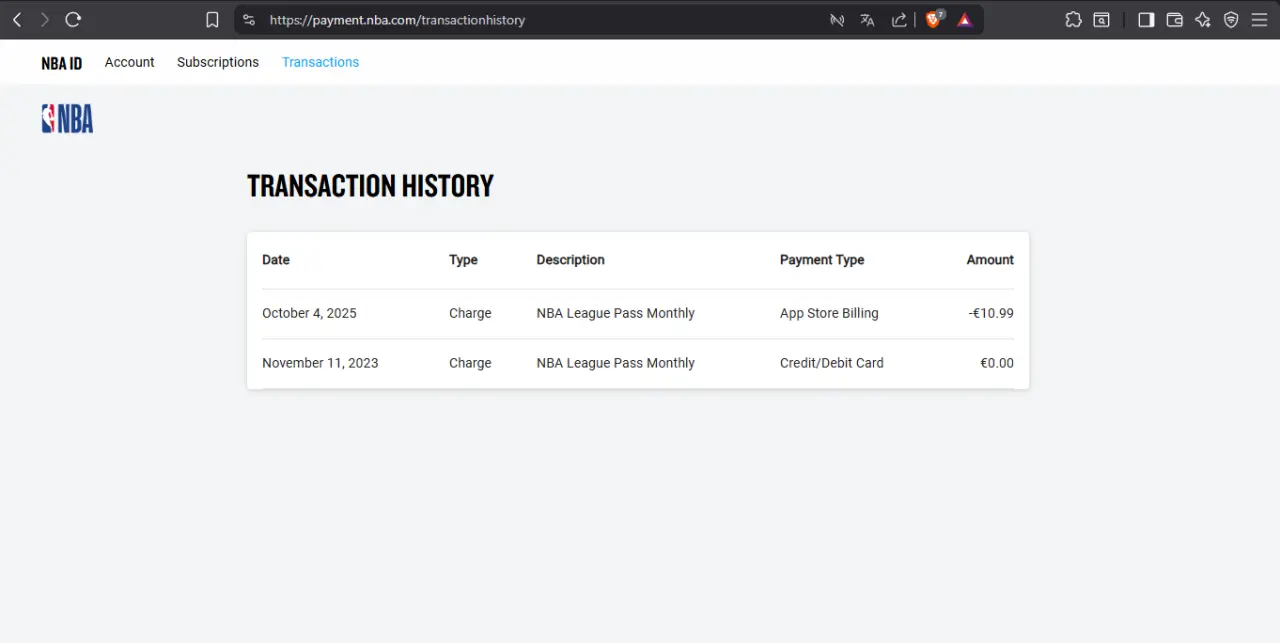
Task: Click the Payment Type column header
Action: [x=822, y=259]
